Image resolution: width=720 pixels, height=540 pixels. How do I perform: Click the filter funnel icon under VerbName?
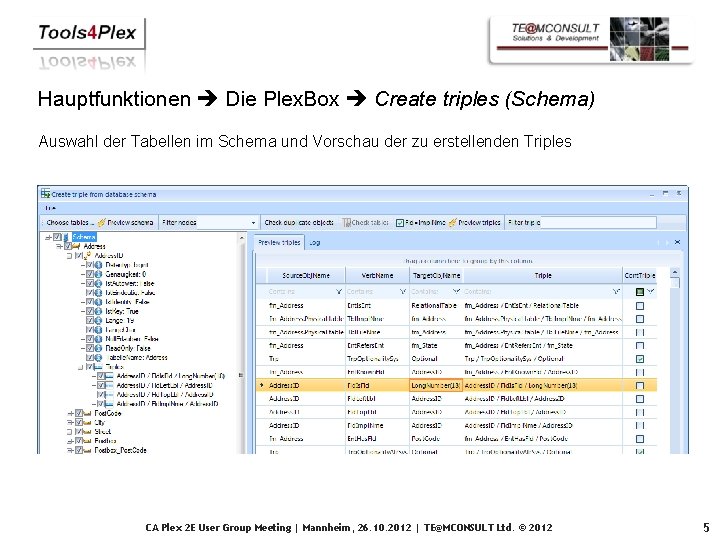click(x=403, y=292)
